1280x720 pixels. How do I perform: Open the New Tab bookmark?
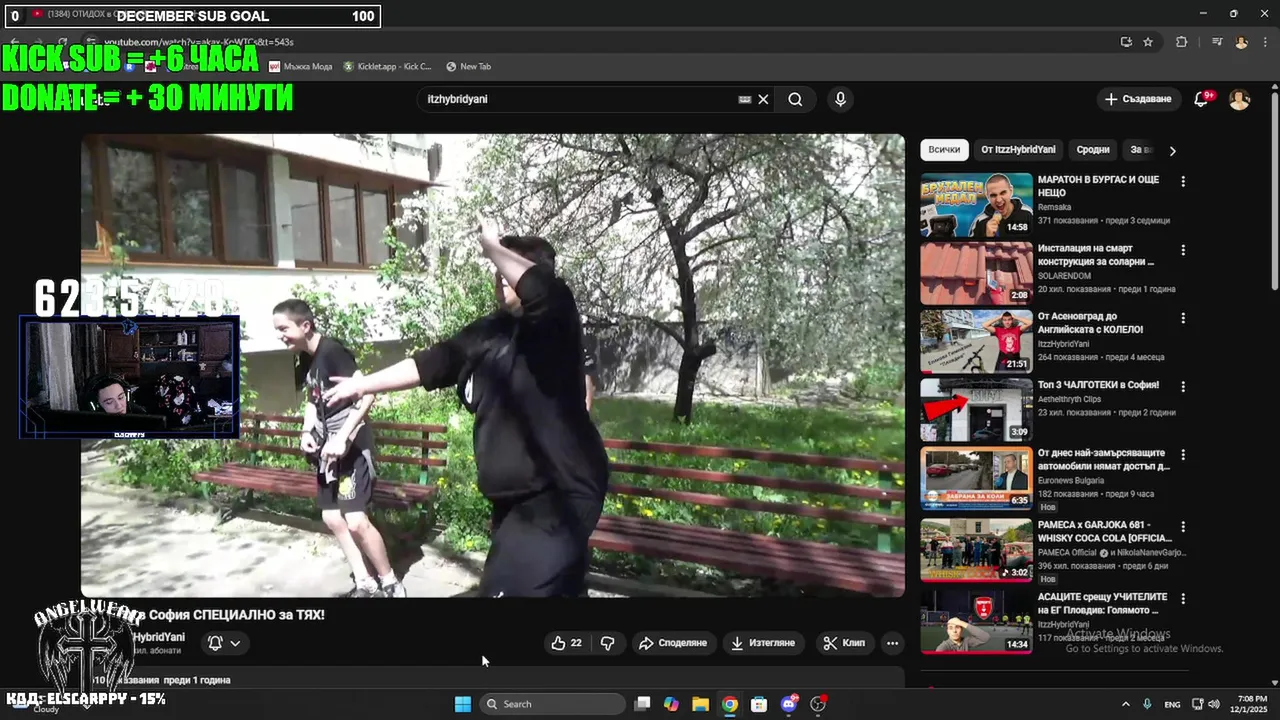point(468,66)
